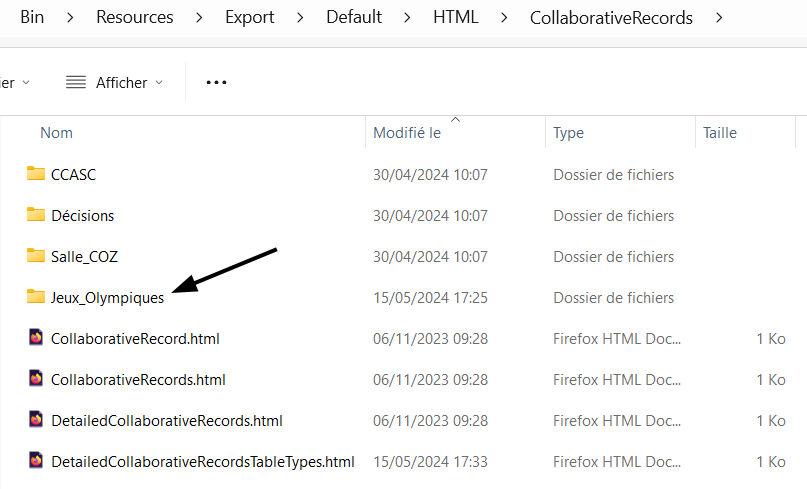Sort by the Modifié le column
Image resolution: width=807 pixels, height=489 pixels.
click(x=407, y=133)
